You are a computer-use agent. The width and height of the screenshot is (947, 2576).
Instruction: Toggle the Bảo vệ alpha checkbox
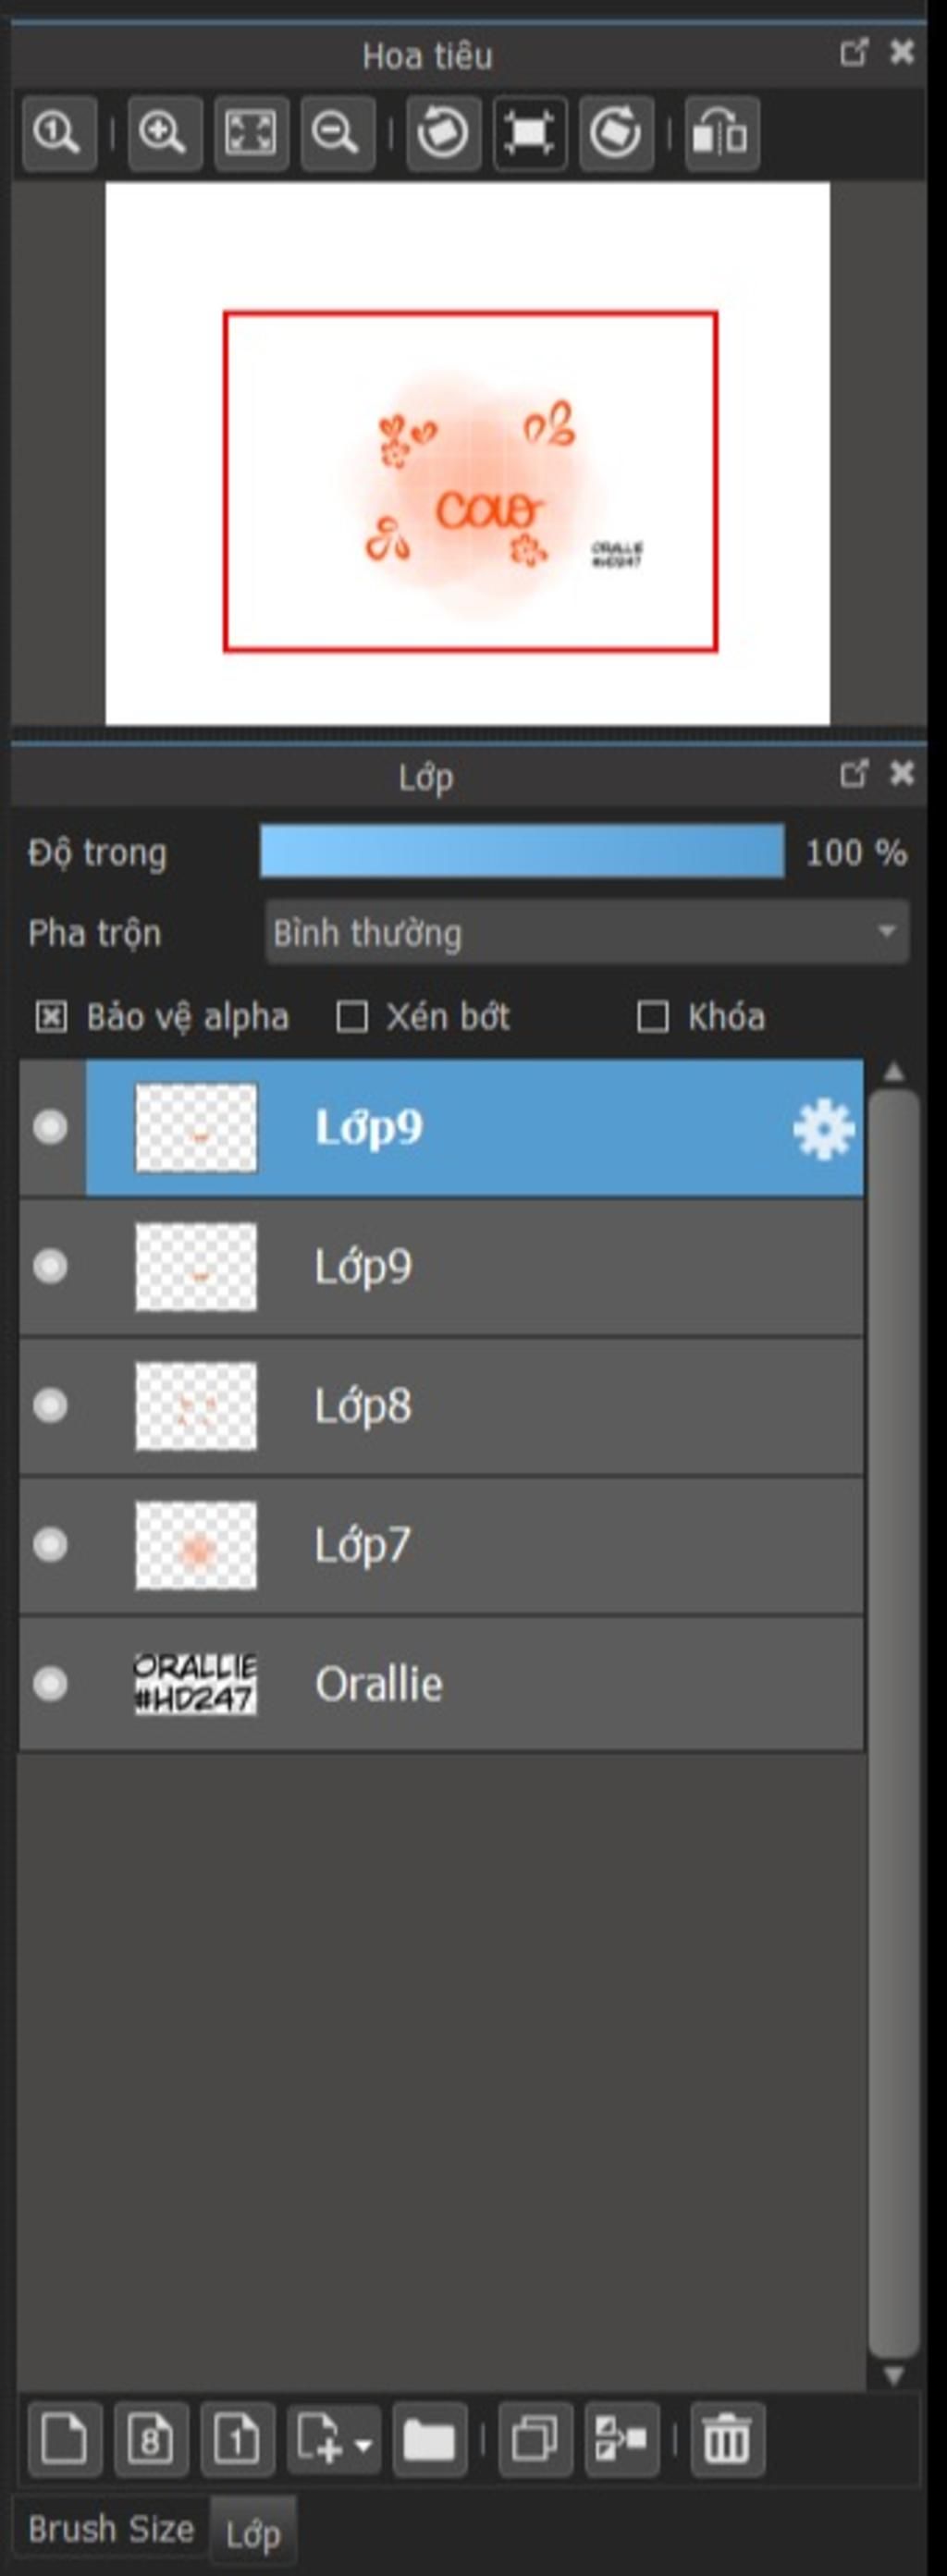[51, 1017]
